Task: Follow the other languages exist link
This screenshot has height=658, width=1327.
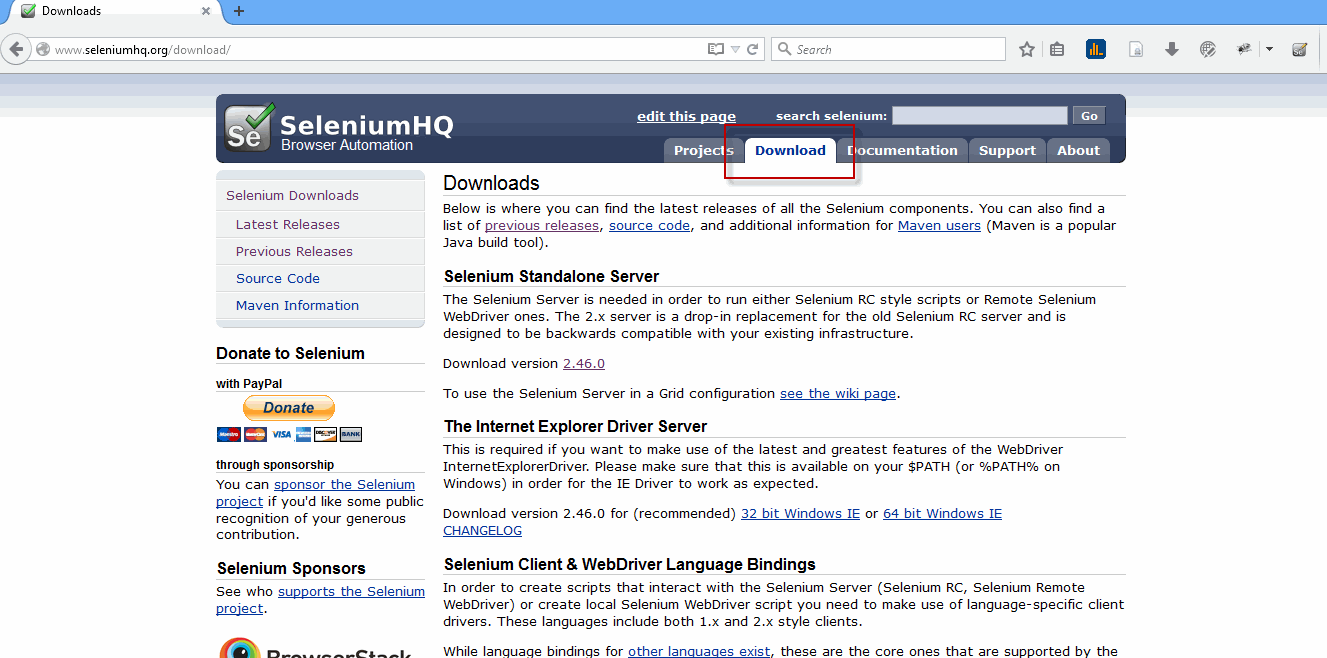Action: click(x=699, y=652)
